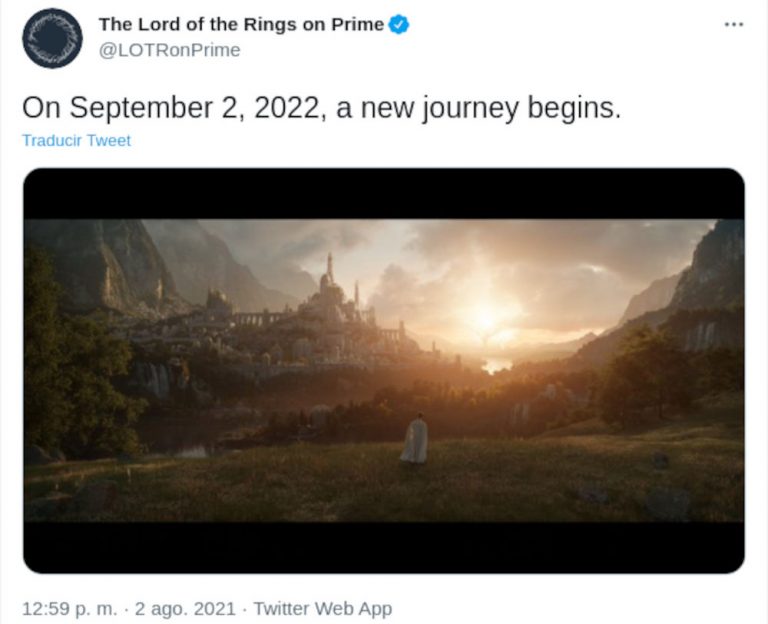The height and width of the screenshot is (624, 768).
Task: Click the bottom black letterbox bar of the image
Action: [384, 547]
